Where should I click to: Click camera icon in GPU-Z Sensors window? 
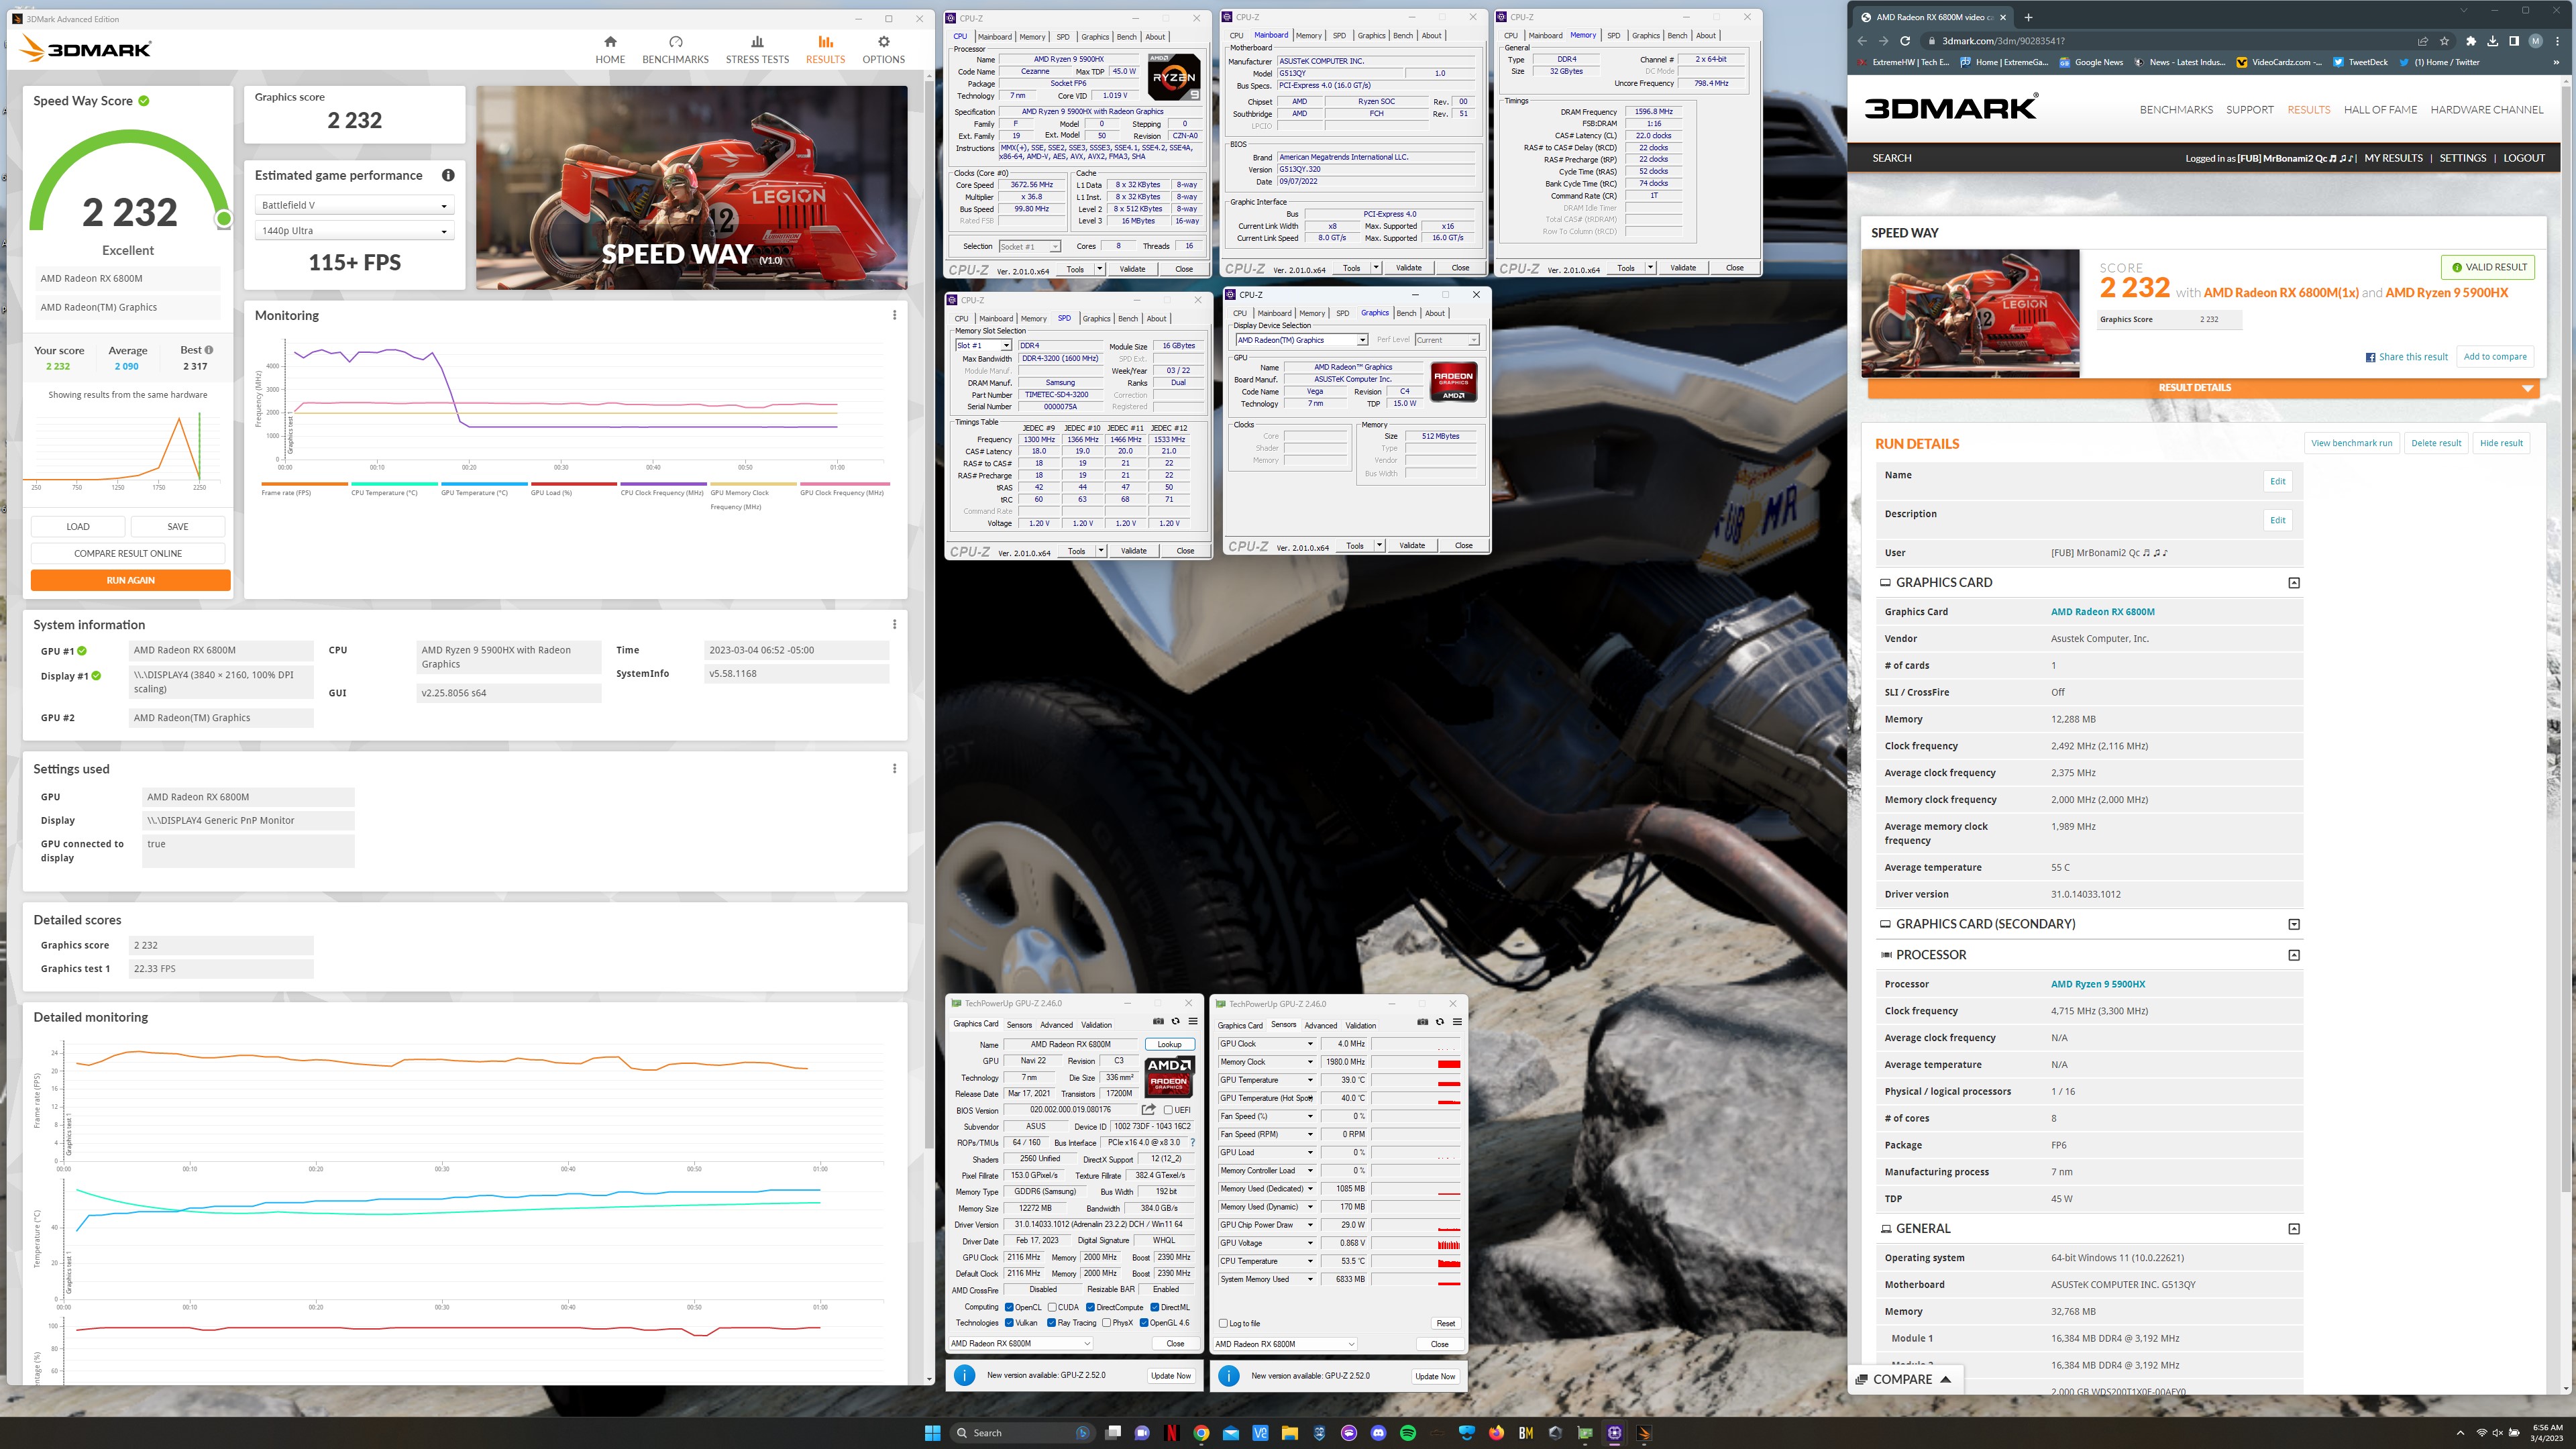[1422, 1022]
